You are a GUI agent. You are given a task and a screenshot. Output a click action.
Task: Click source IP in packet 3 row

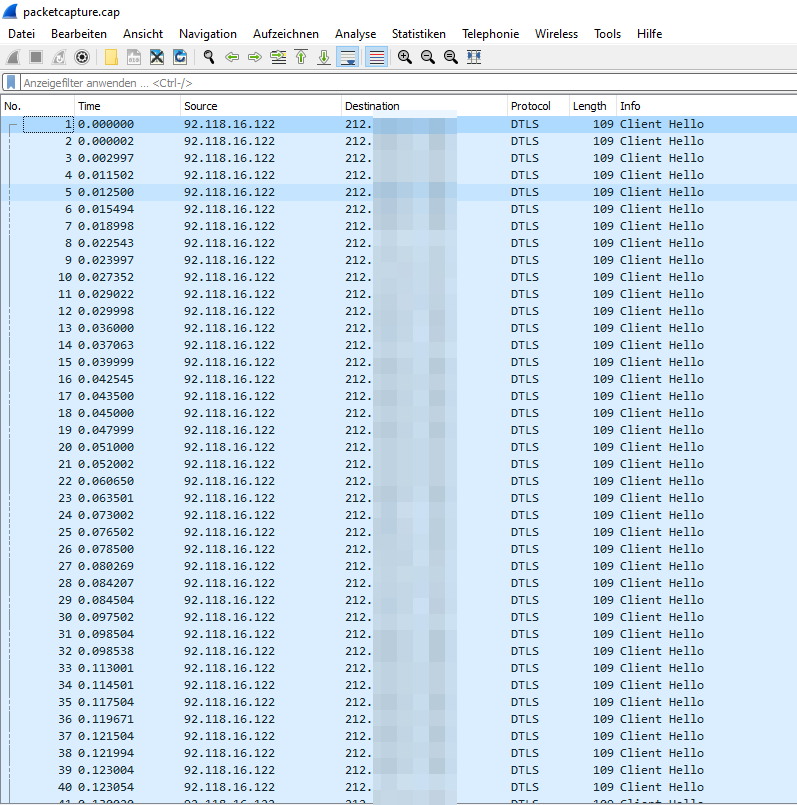(x=229, y=158)
